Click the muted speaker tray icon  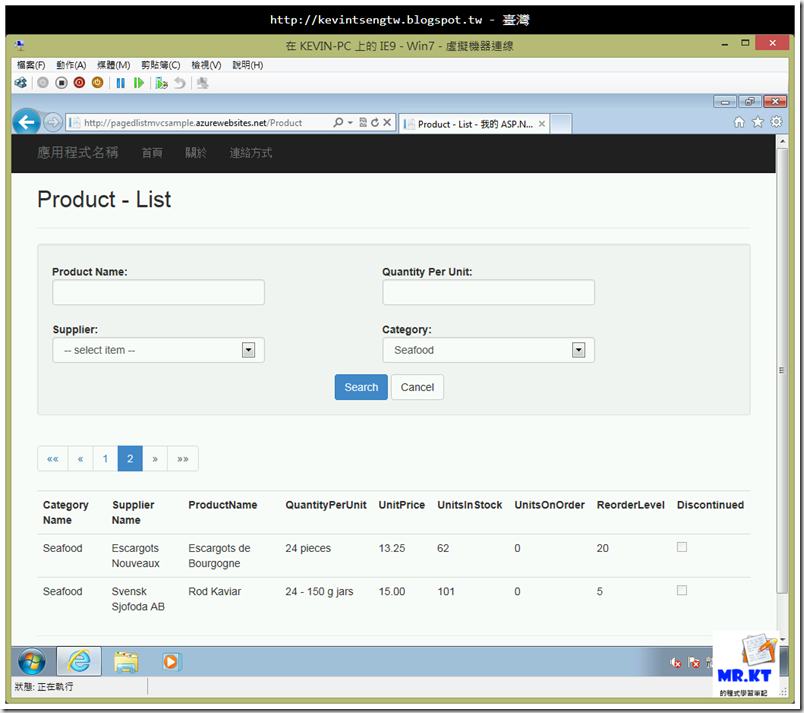pos(675,662)
